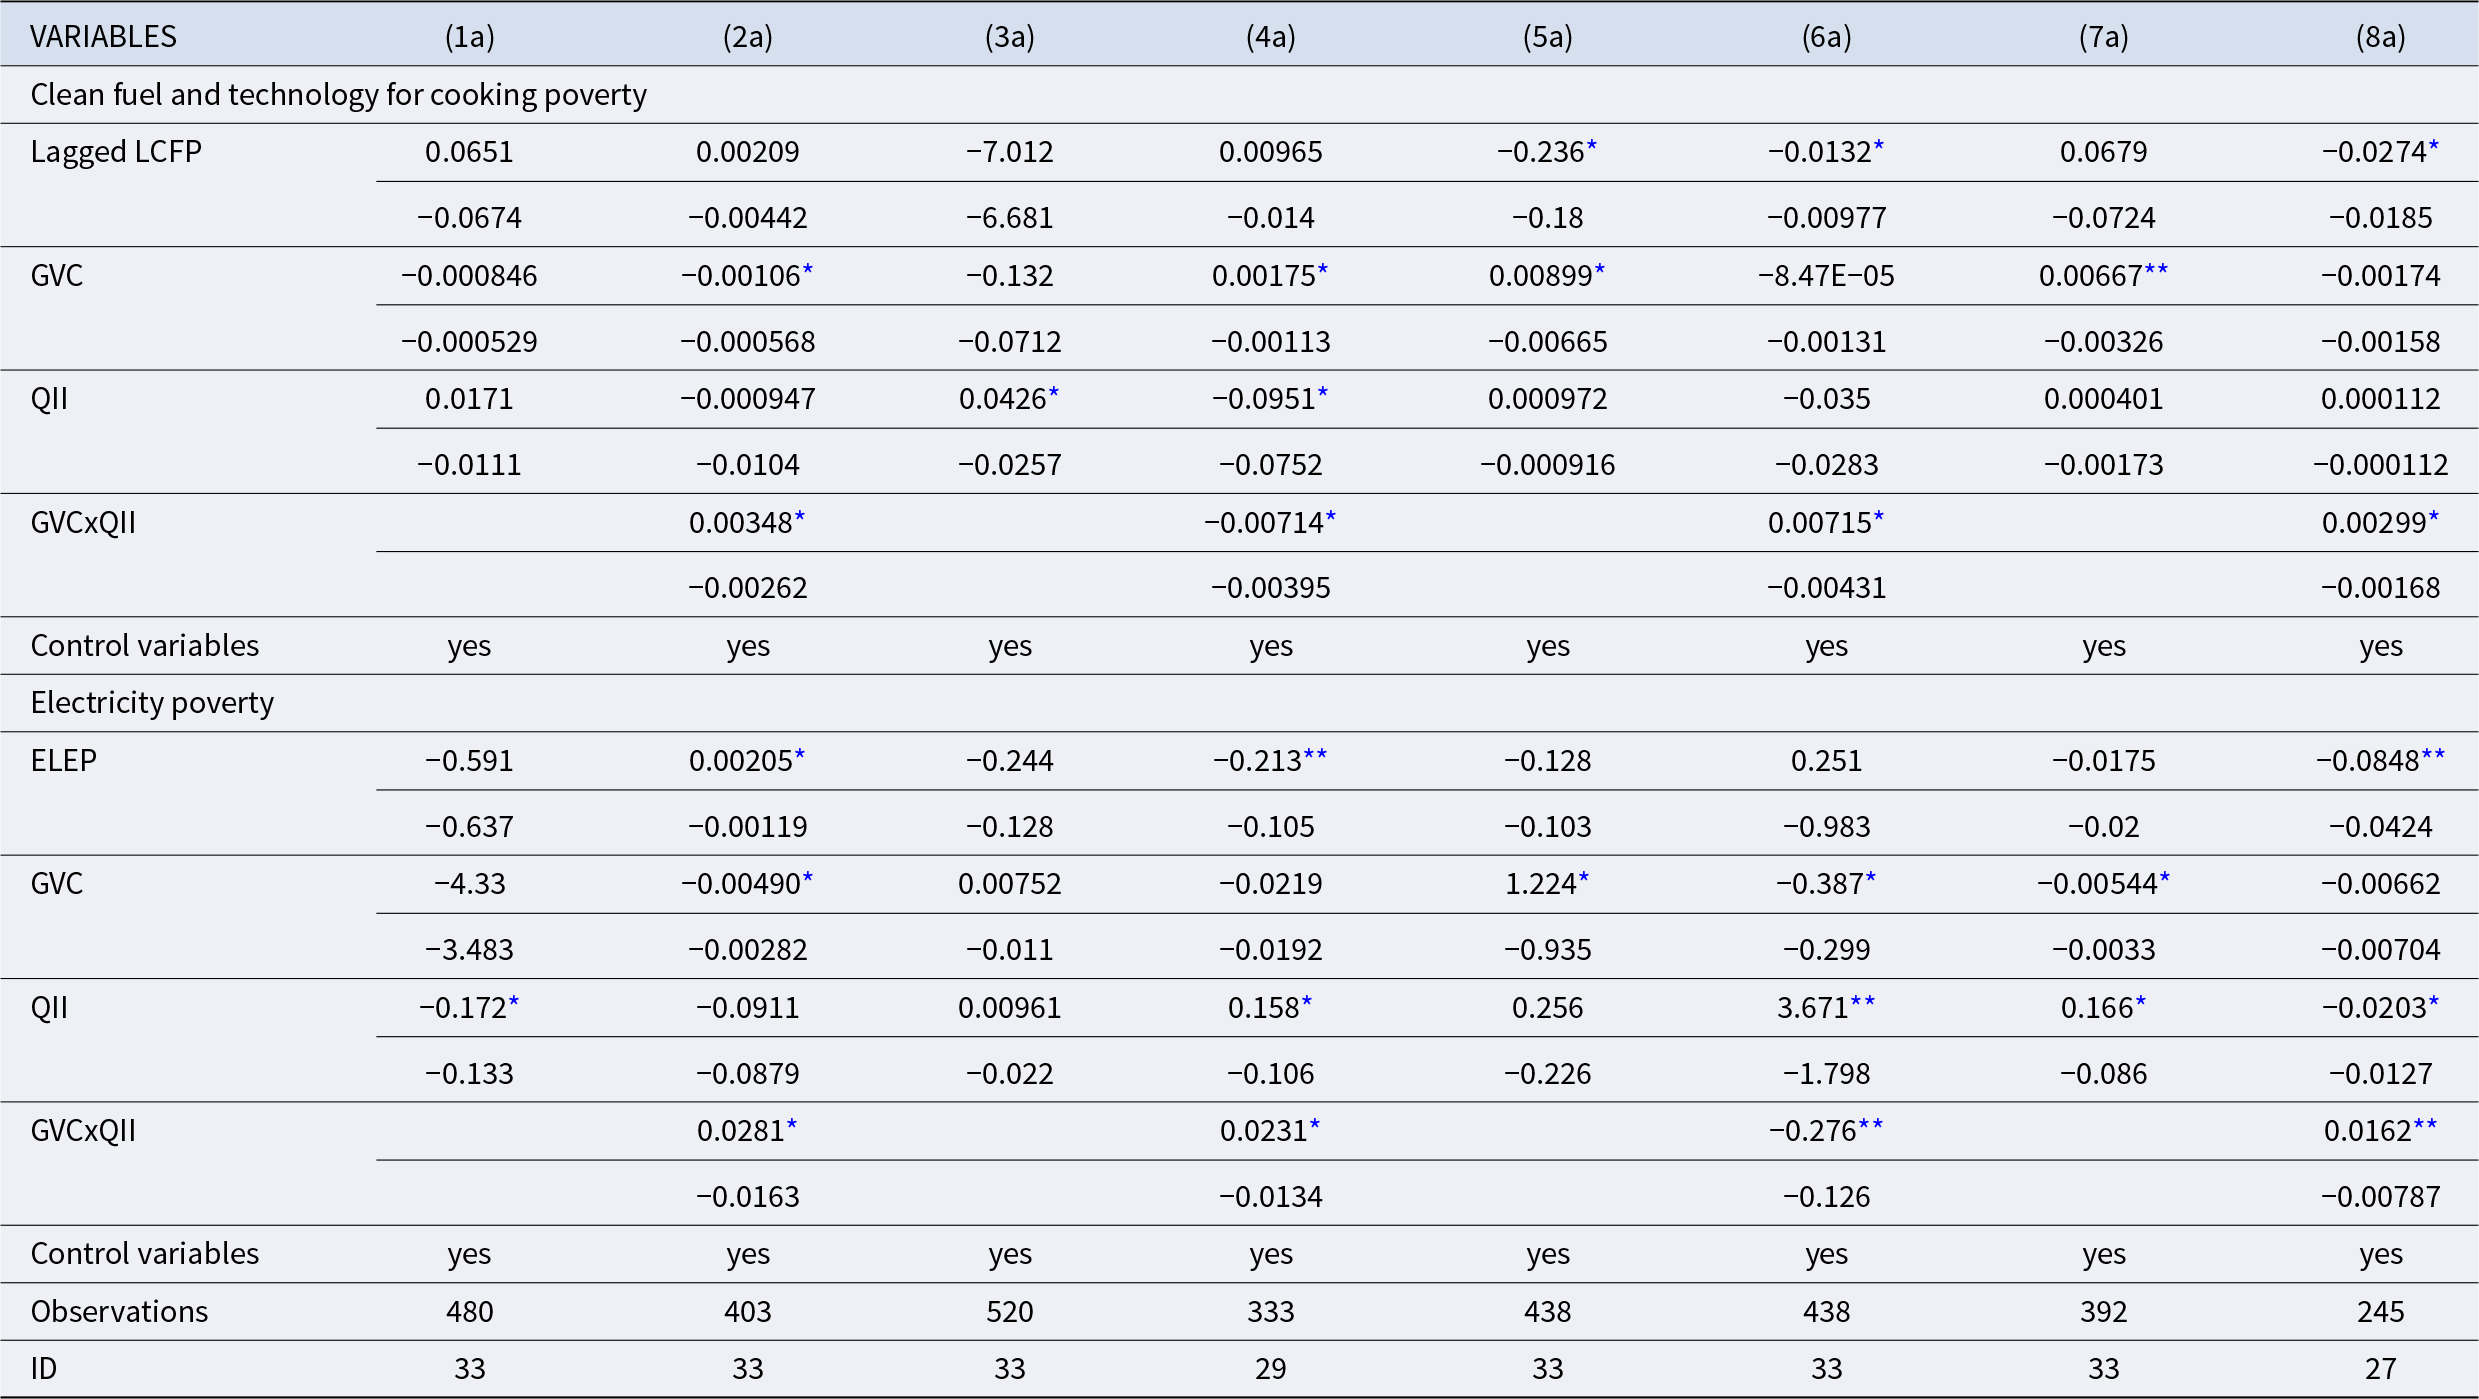Click the VARIABLES column header
This screenshot has width=2479, height=1399.
click(103, 36)
